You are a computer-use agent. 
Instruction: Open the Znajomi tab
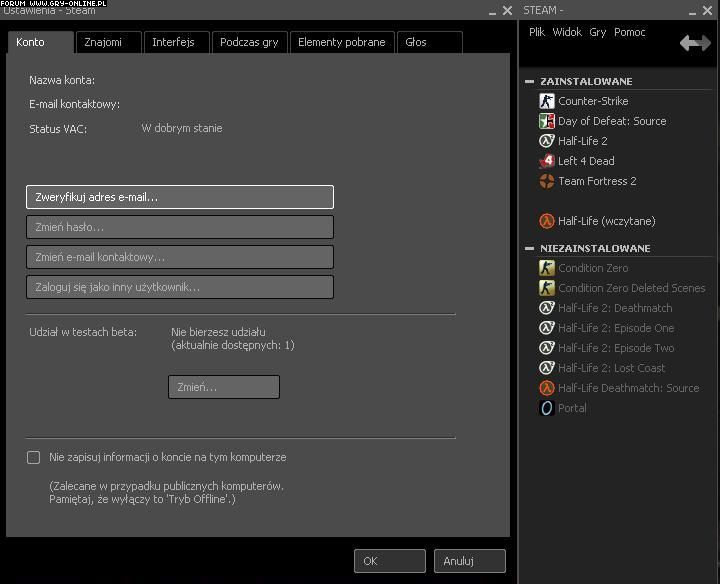point(109,42)
